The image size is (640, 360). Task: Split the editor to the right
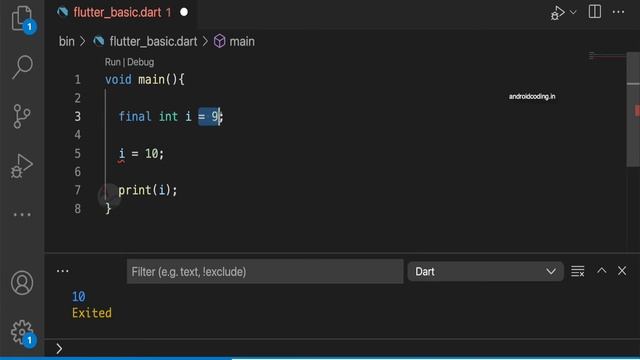(x=595, y=12)
